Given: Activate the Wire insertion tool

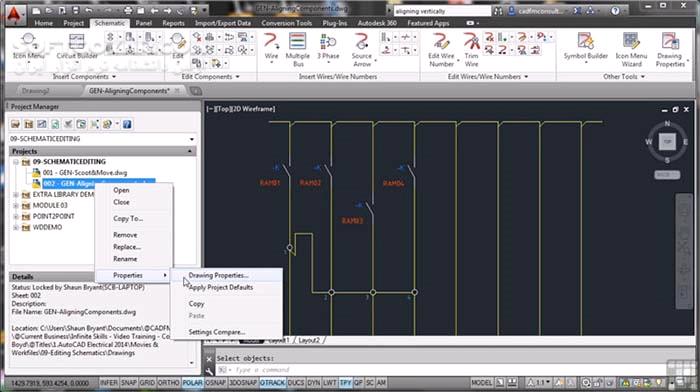Looking at the screenshot, I should [271, 47].
